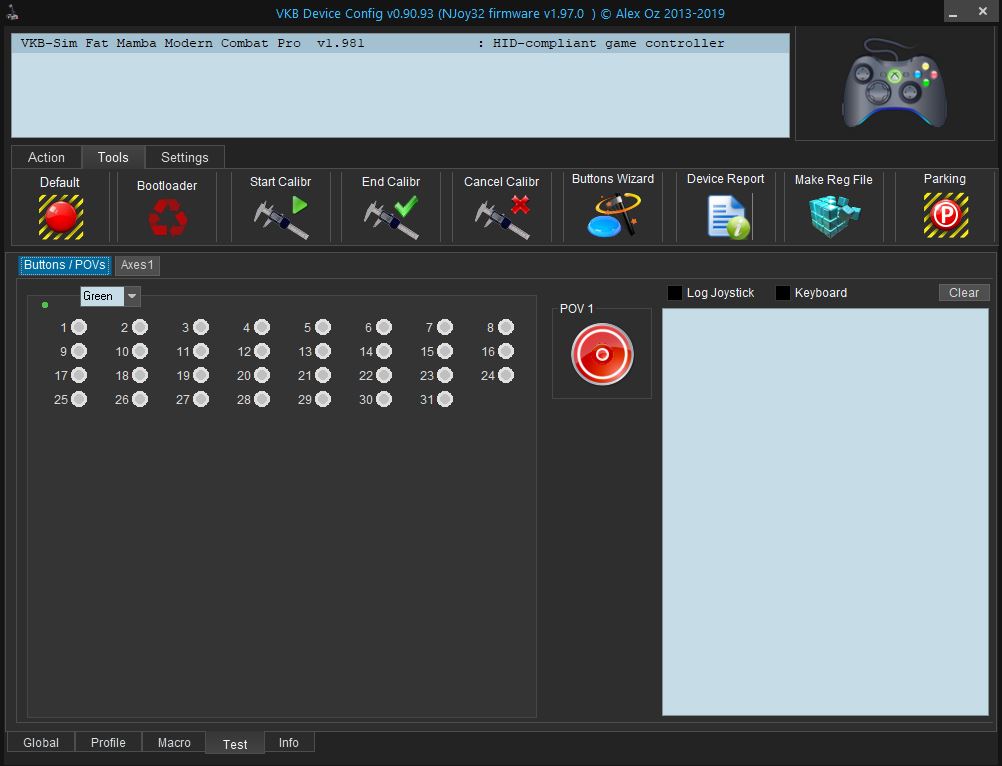Screen dimensions: 1002x766
Task: Open the Settings tab
Action: [185, 157]
